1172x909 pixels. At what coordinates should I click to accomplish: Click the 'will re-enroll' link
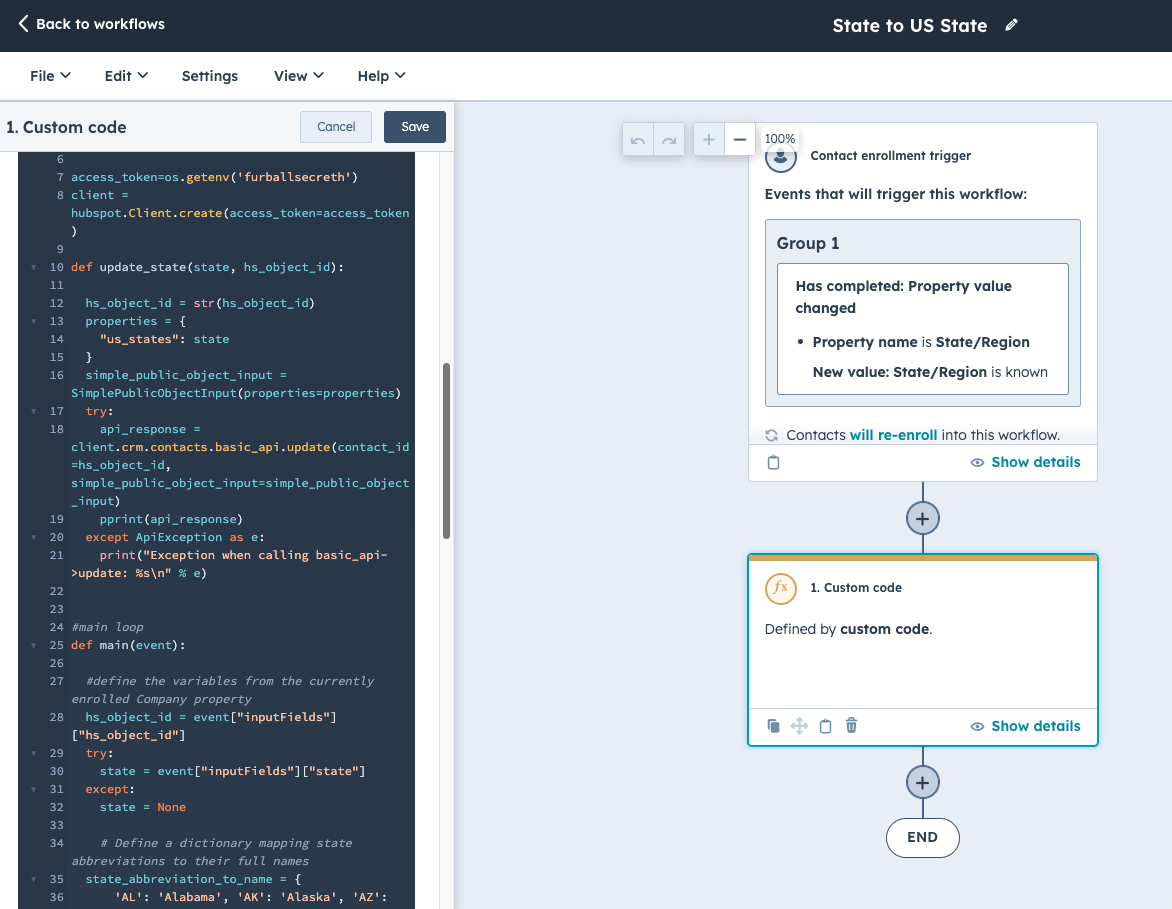(893, 435)
